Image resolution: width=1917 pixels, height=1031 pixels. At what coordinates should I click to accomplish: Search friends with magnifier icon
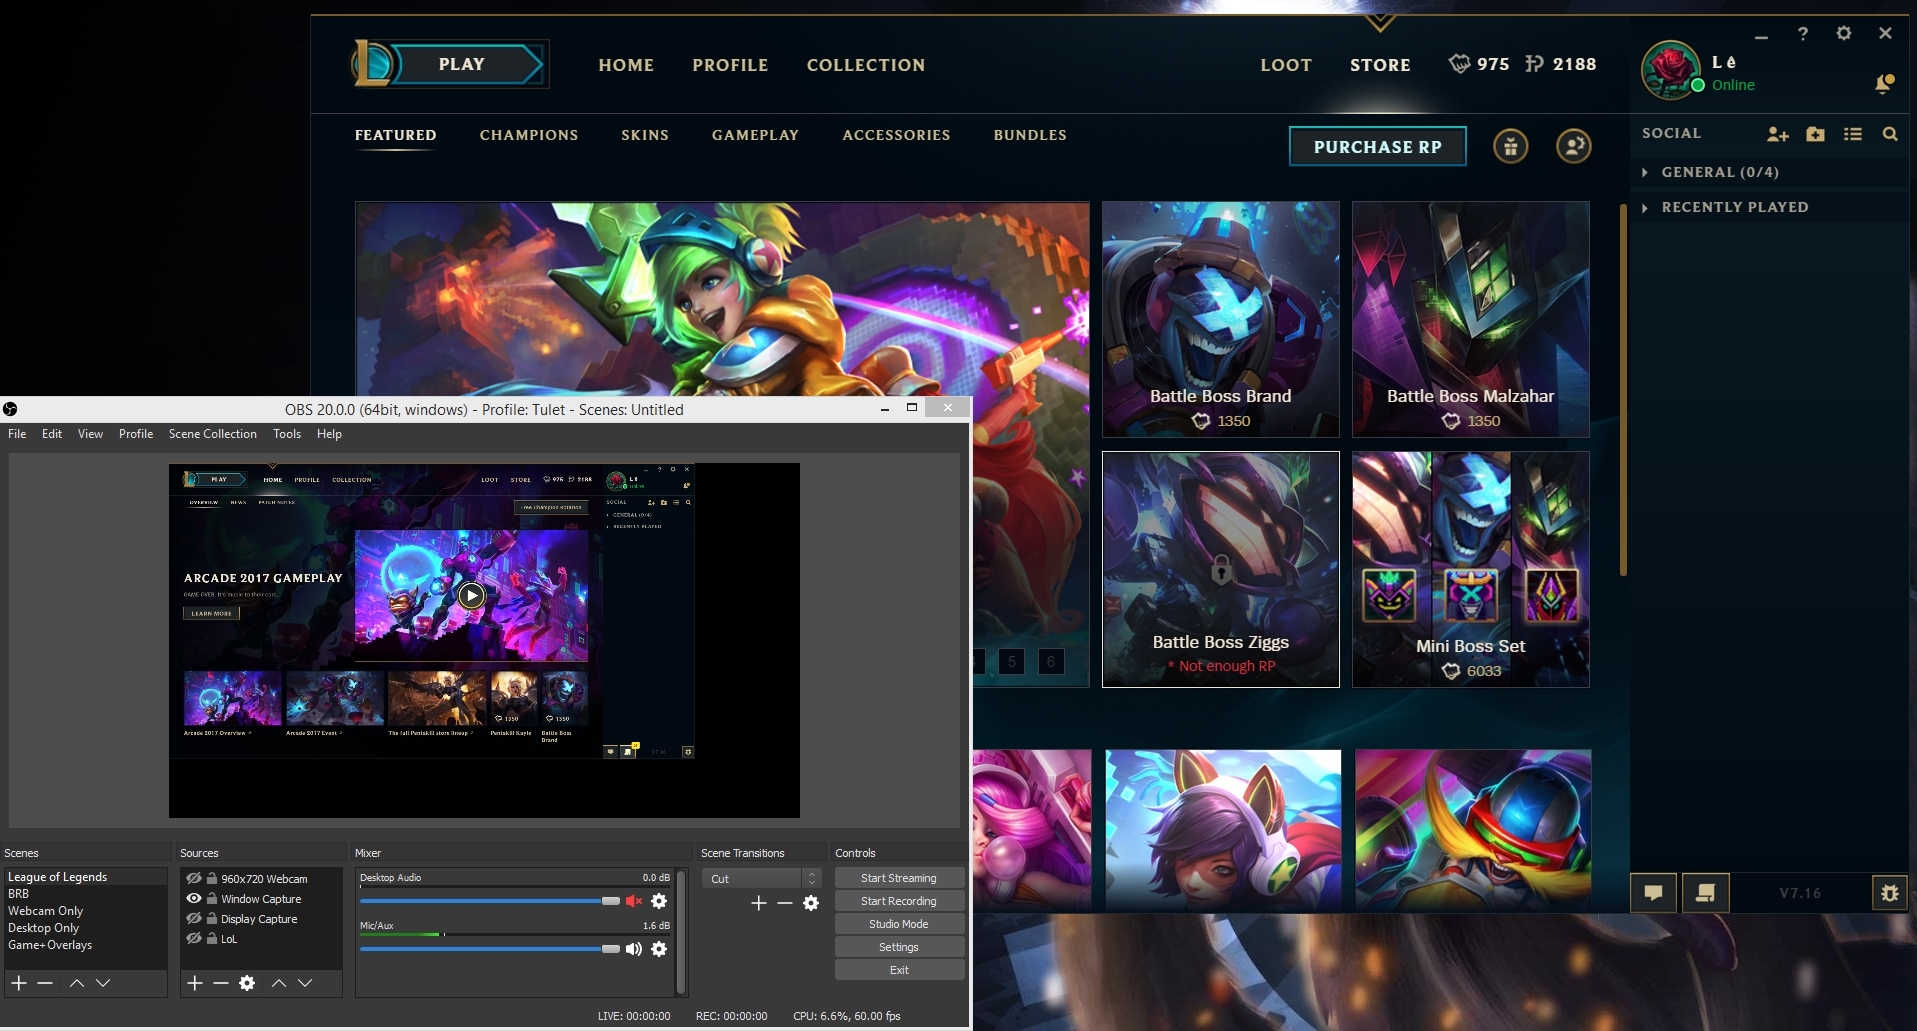coord(1890,134)
